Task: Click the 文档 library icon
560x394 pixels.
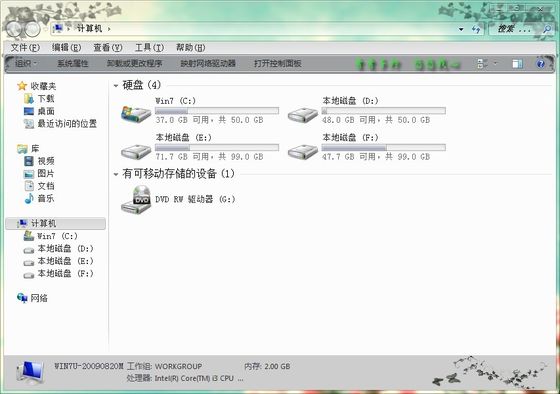Action: pyautogui.click(x=29, y=186)
